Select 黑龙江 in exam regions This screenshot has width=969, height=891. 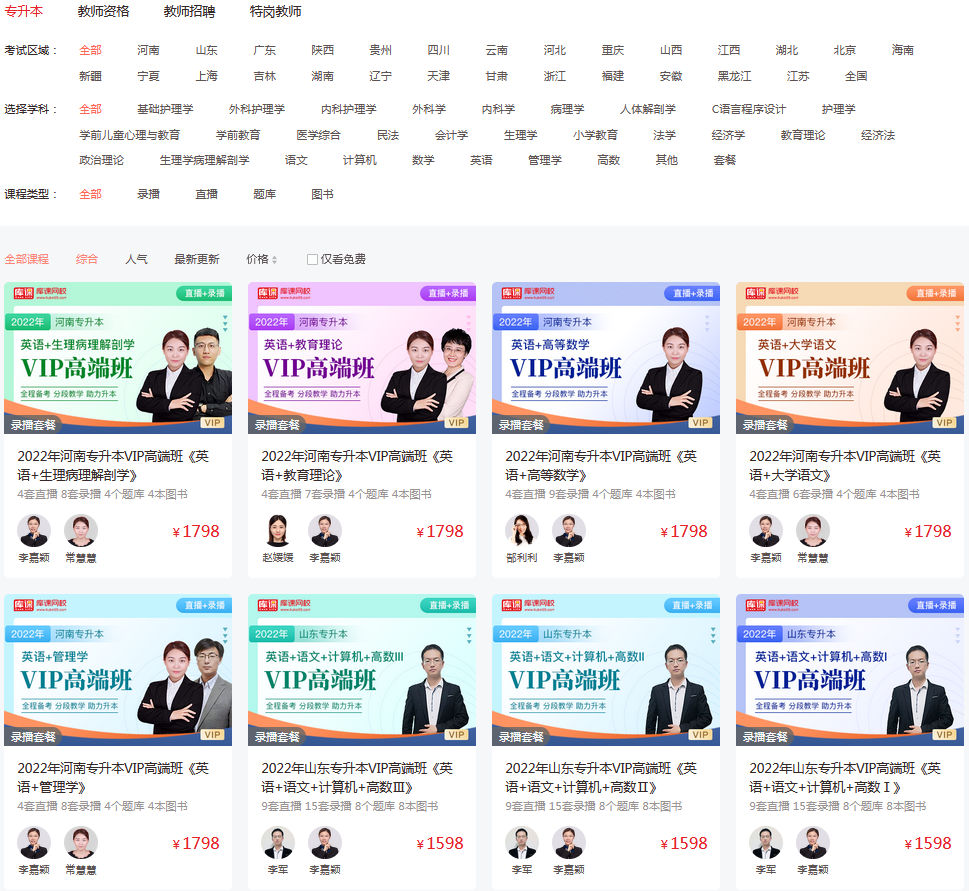tap(734, 76)
